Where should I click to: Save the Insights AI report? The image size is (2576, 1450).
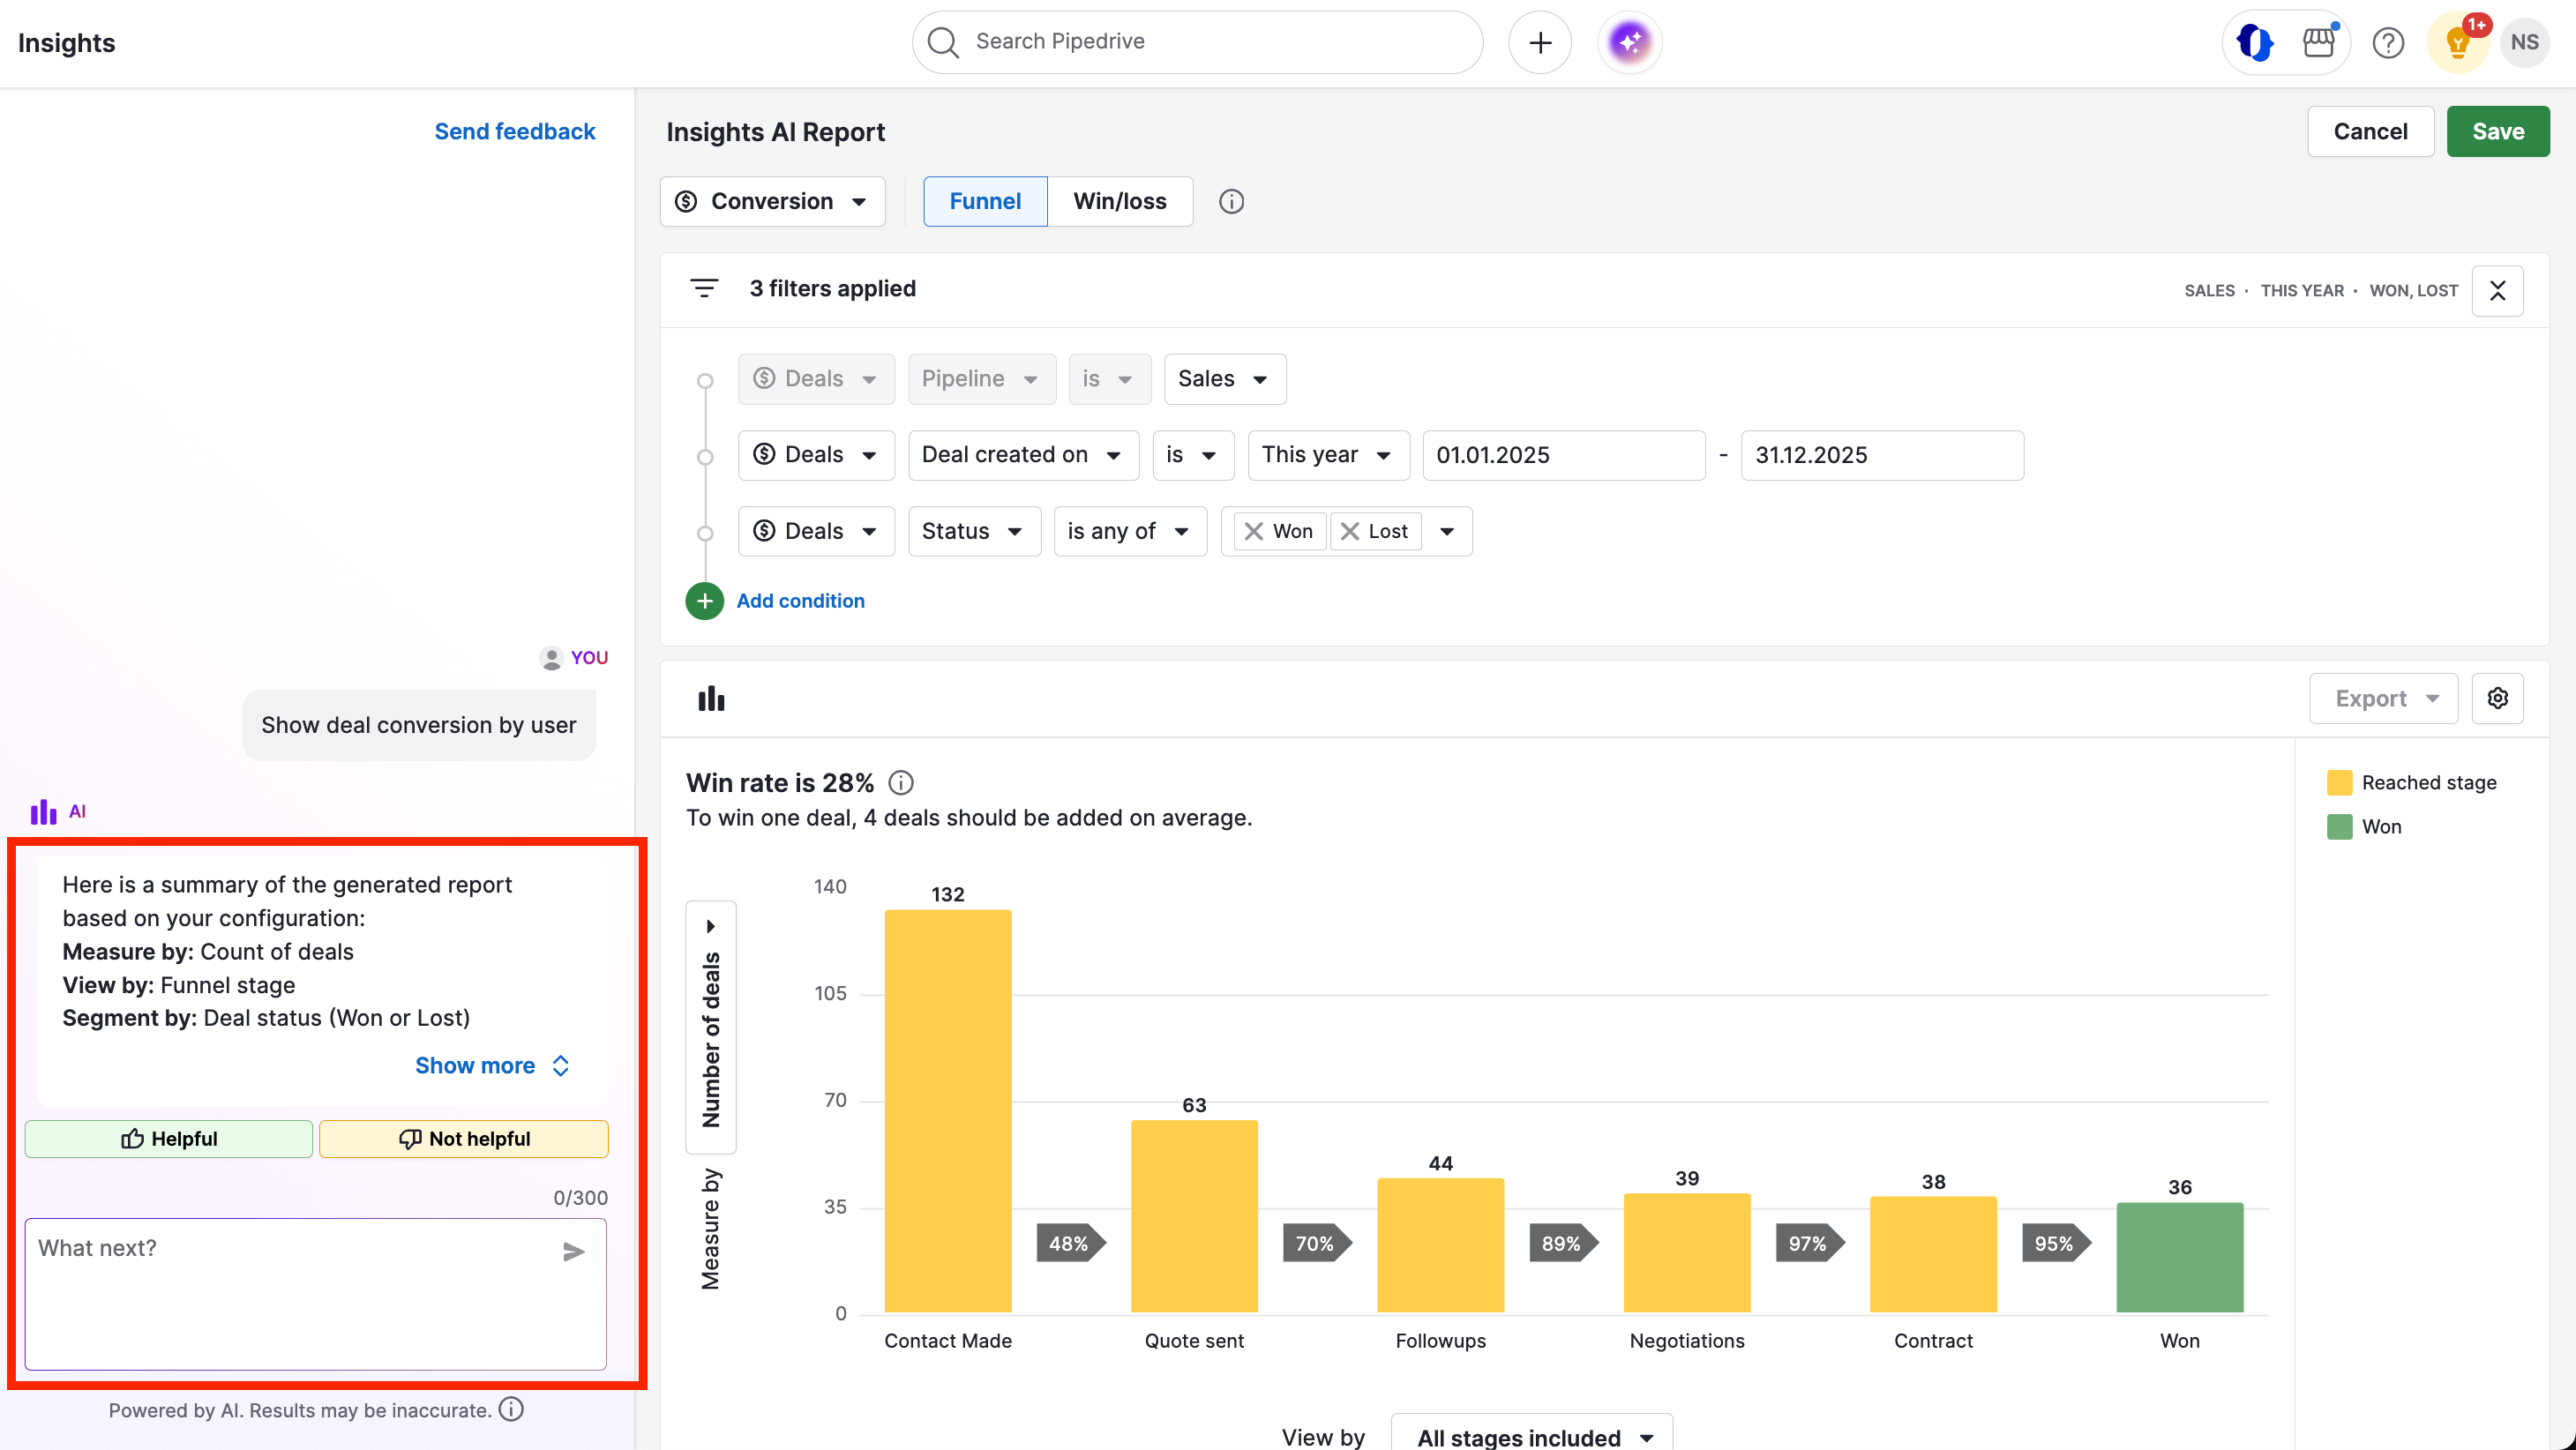coord(2498,131)
